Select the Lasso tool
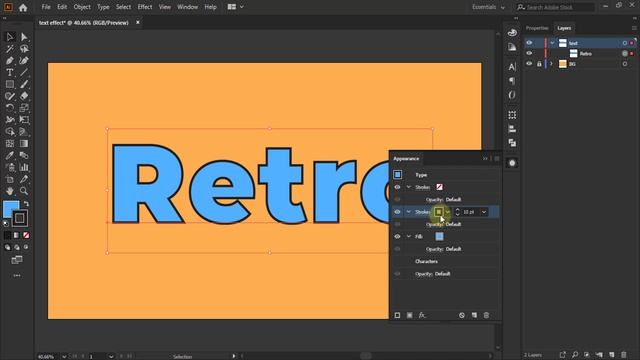Image resolution: width=640 pixels, height=360 pixels. click(x=24, y=49)
